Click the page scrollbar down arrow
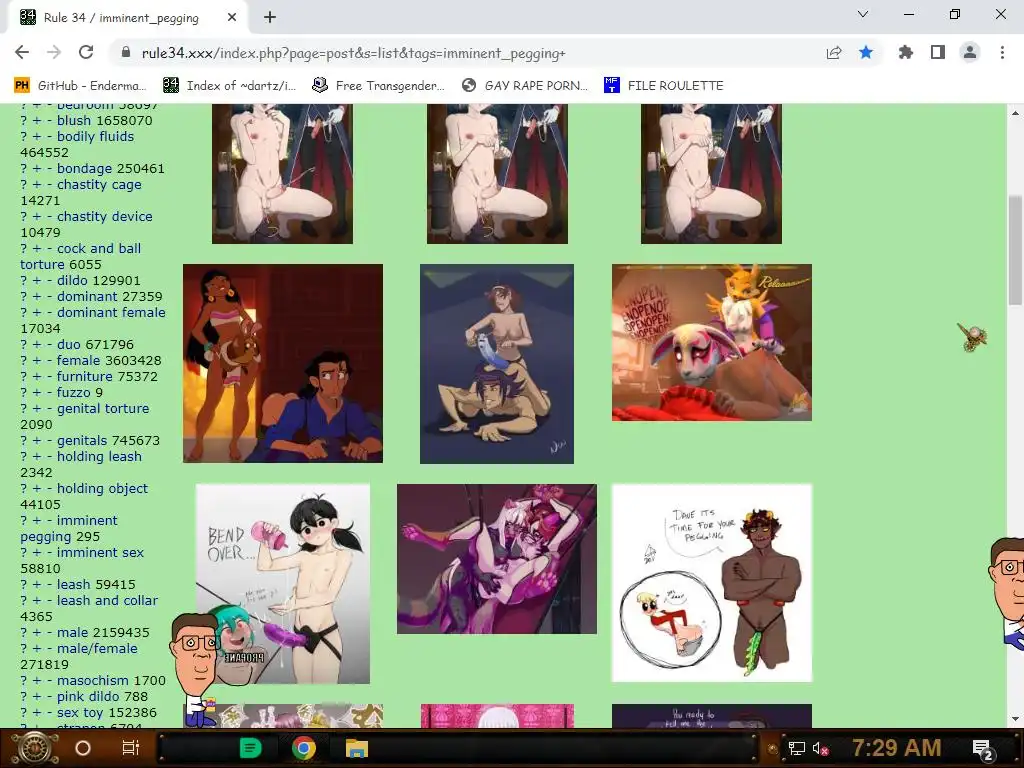Screen dimensions: 1024x768 1016,719
